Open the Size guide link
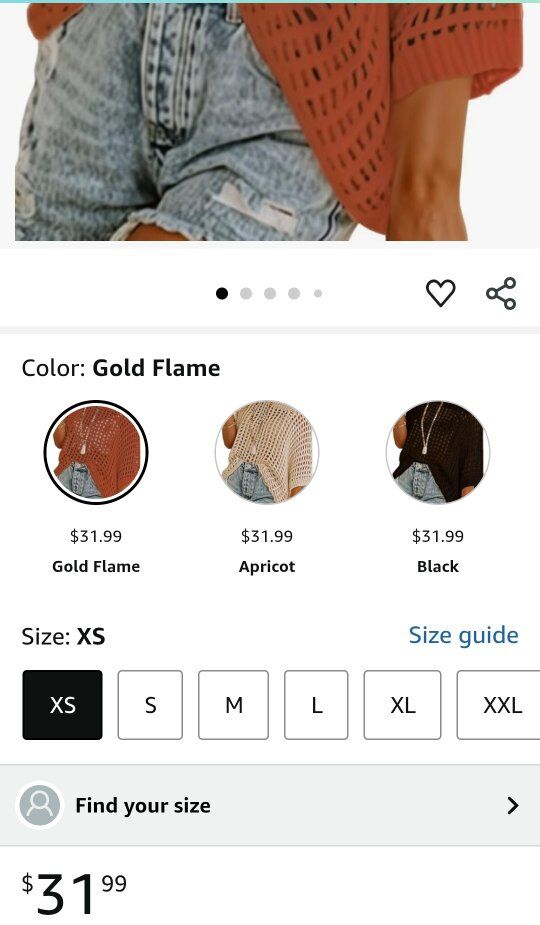540x925 pixels. click(x=464, y=635)
